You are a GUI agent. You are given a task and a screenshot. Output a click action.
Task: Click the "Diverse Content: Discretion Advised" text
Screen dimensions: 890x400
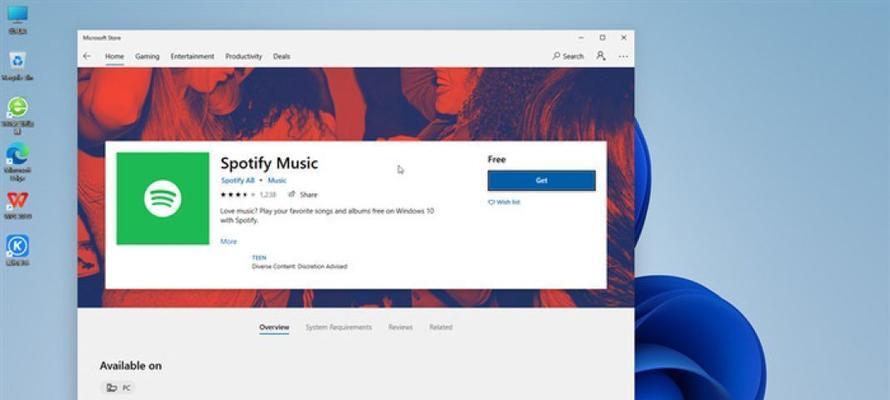pos(299,266)
